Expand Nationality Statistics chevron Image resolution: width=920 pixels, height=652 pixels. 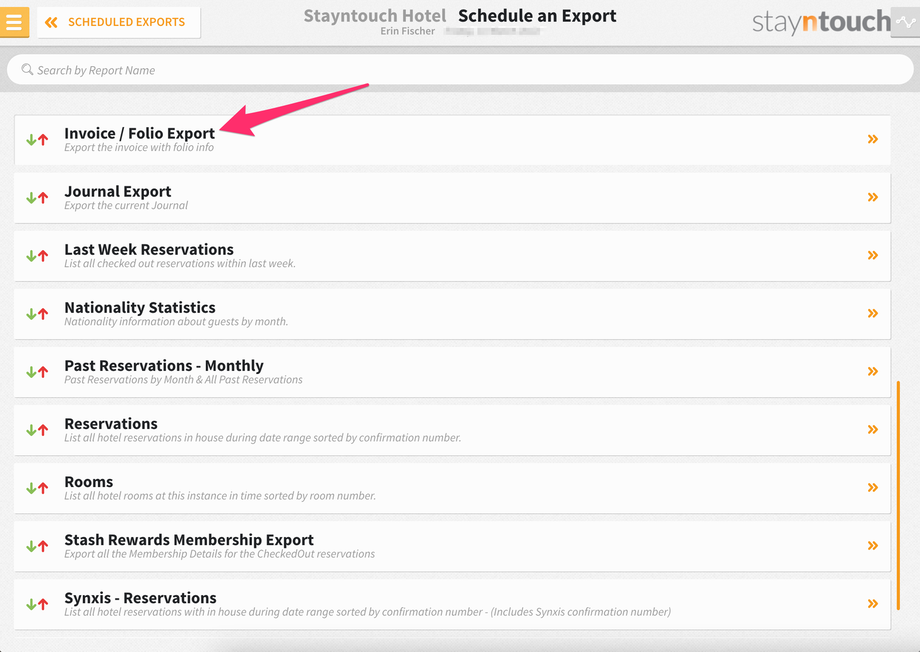[872, 313]
